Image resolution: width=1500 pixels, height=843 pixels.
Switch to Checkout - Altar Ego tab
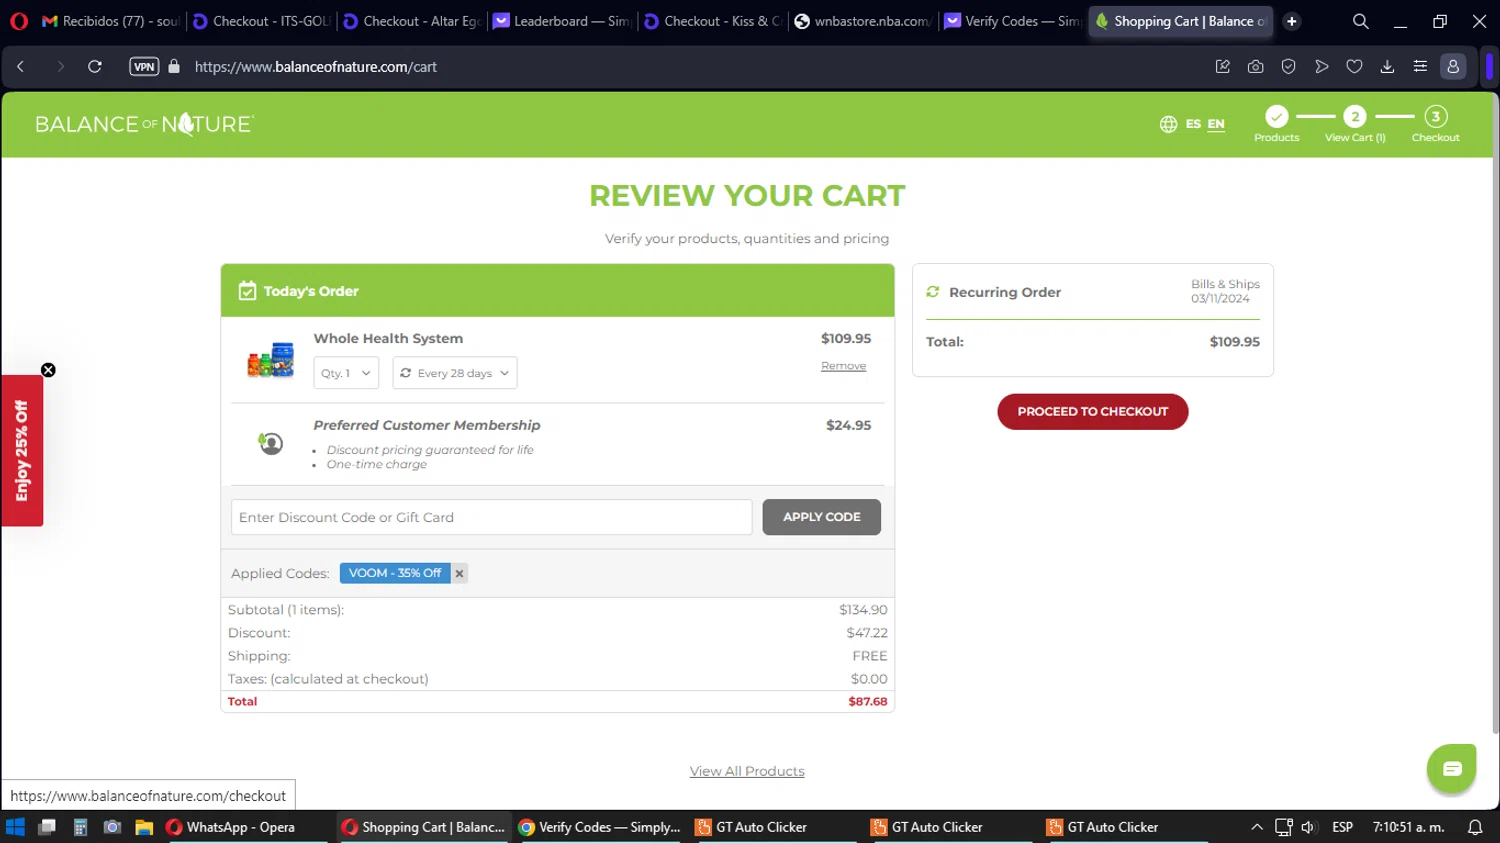tap(412, 21)
